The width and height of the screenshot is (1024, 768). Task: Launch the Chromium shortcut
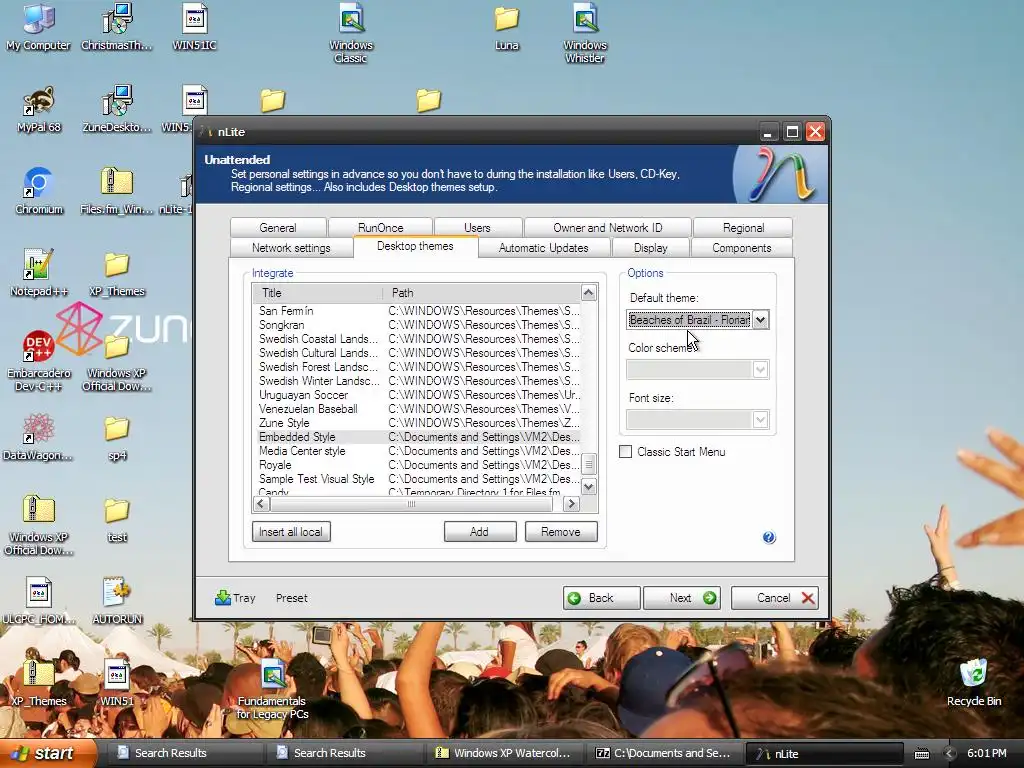point(39,191)
